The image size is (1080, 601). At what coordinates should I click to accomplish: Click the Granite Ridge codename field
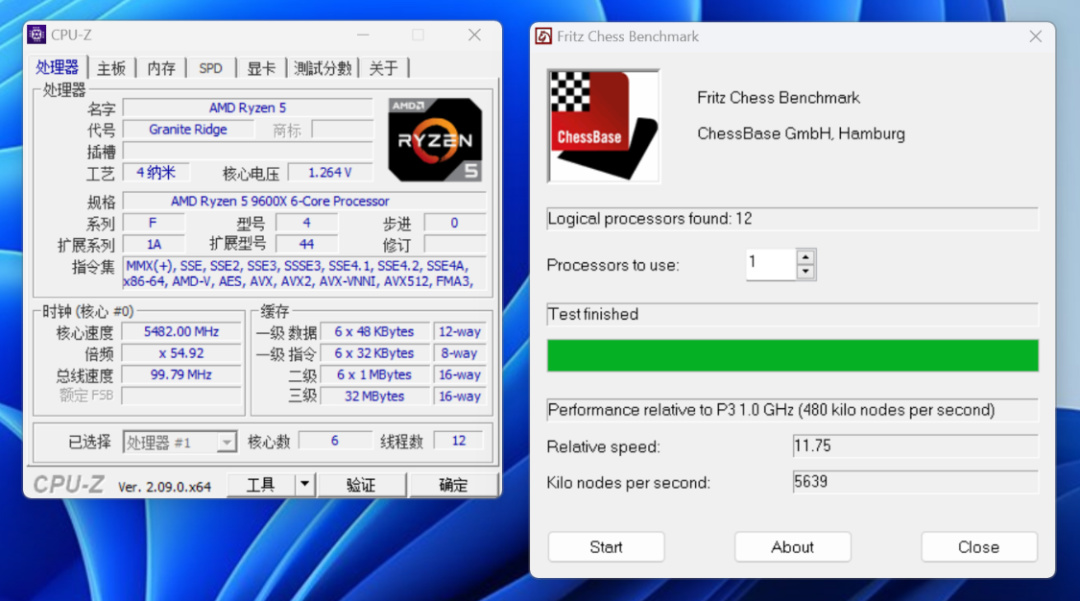click(188, 129)
